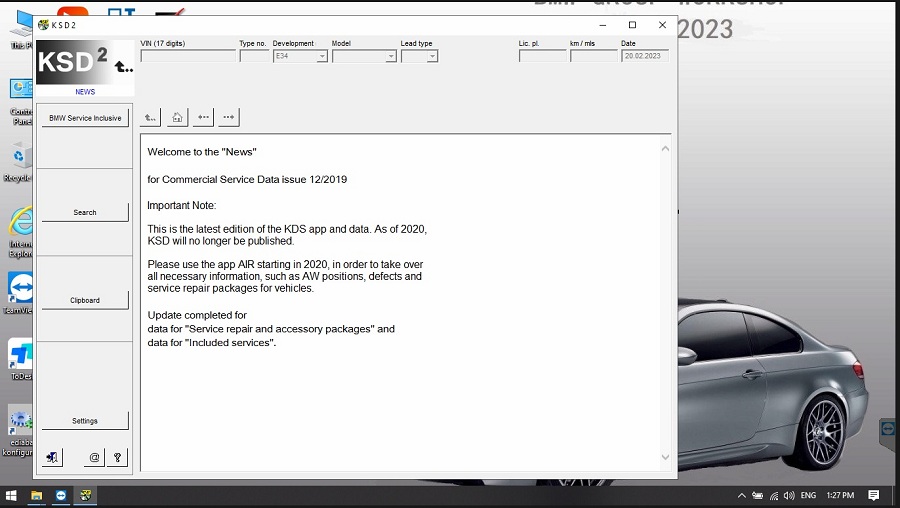Select Control Panel desktop icon
Screen dimensions: 900x508
click(21, 101)
